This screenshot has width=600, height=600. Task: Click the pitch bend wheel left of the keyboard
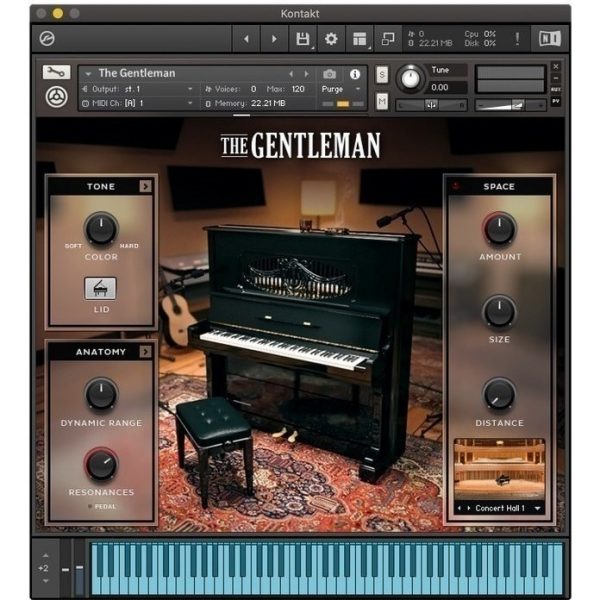[65, 569]
